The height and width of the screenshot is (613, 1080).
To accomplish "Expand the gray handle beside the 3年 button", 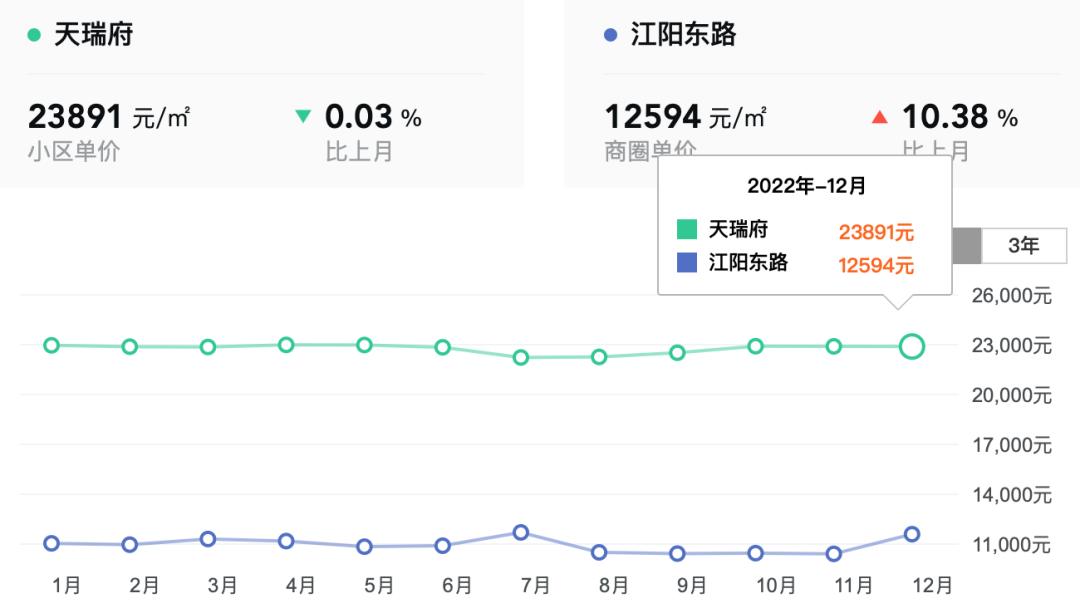I will point(968,243).
